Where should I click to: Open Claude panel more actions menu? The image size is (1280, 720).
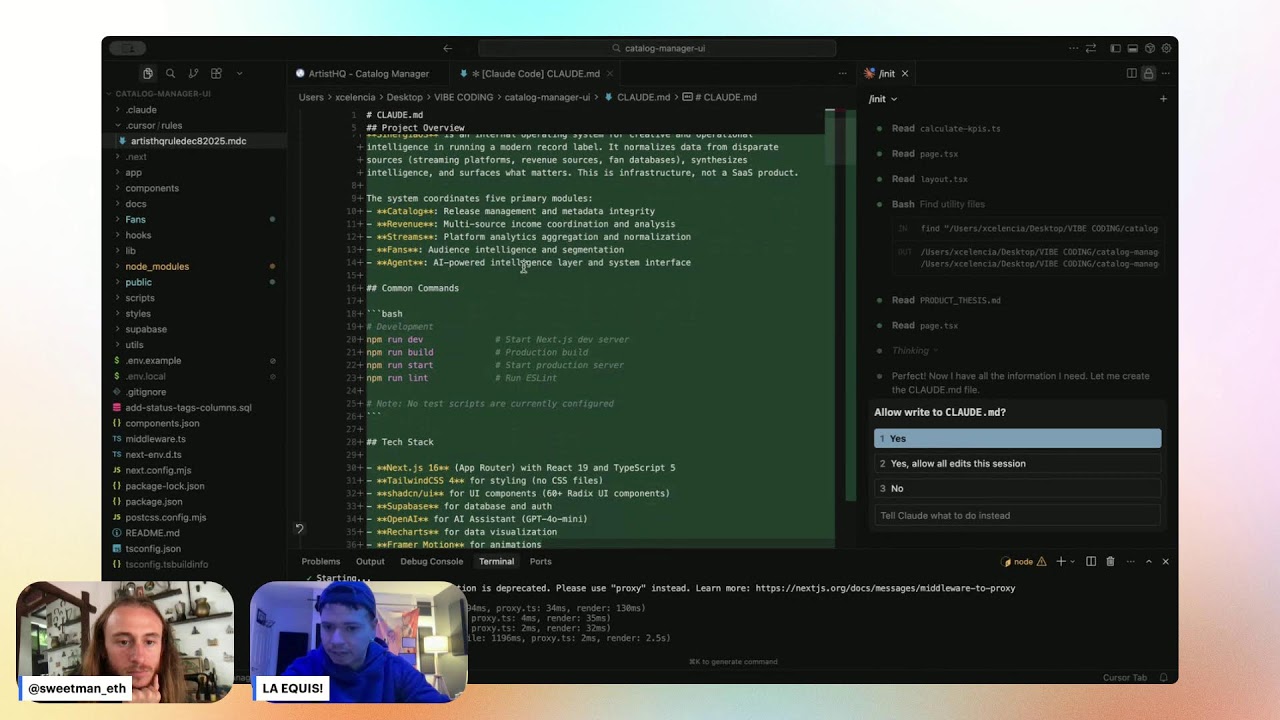[x=1165, y=73]
